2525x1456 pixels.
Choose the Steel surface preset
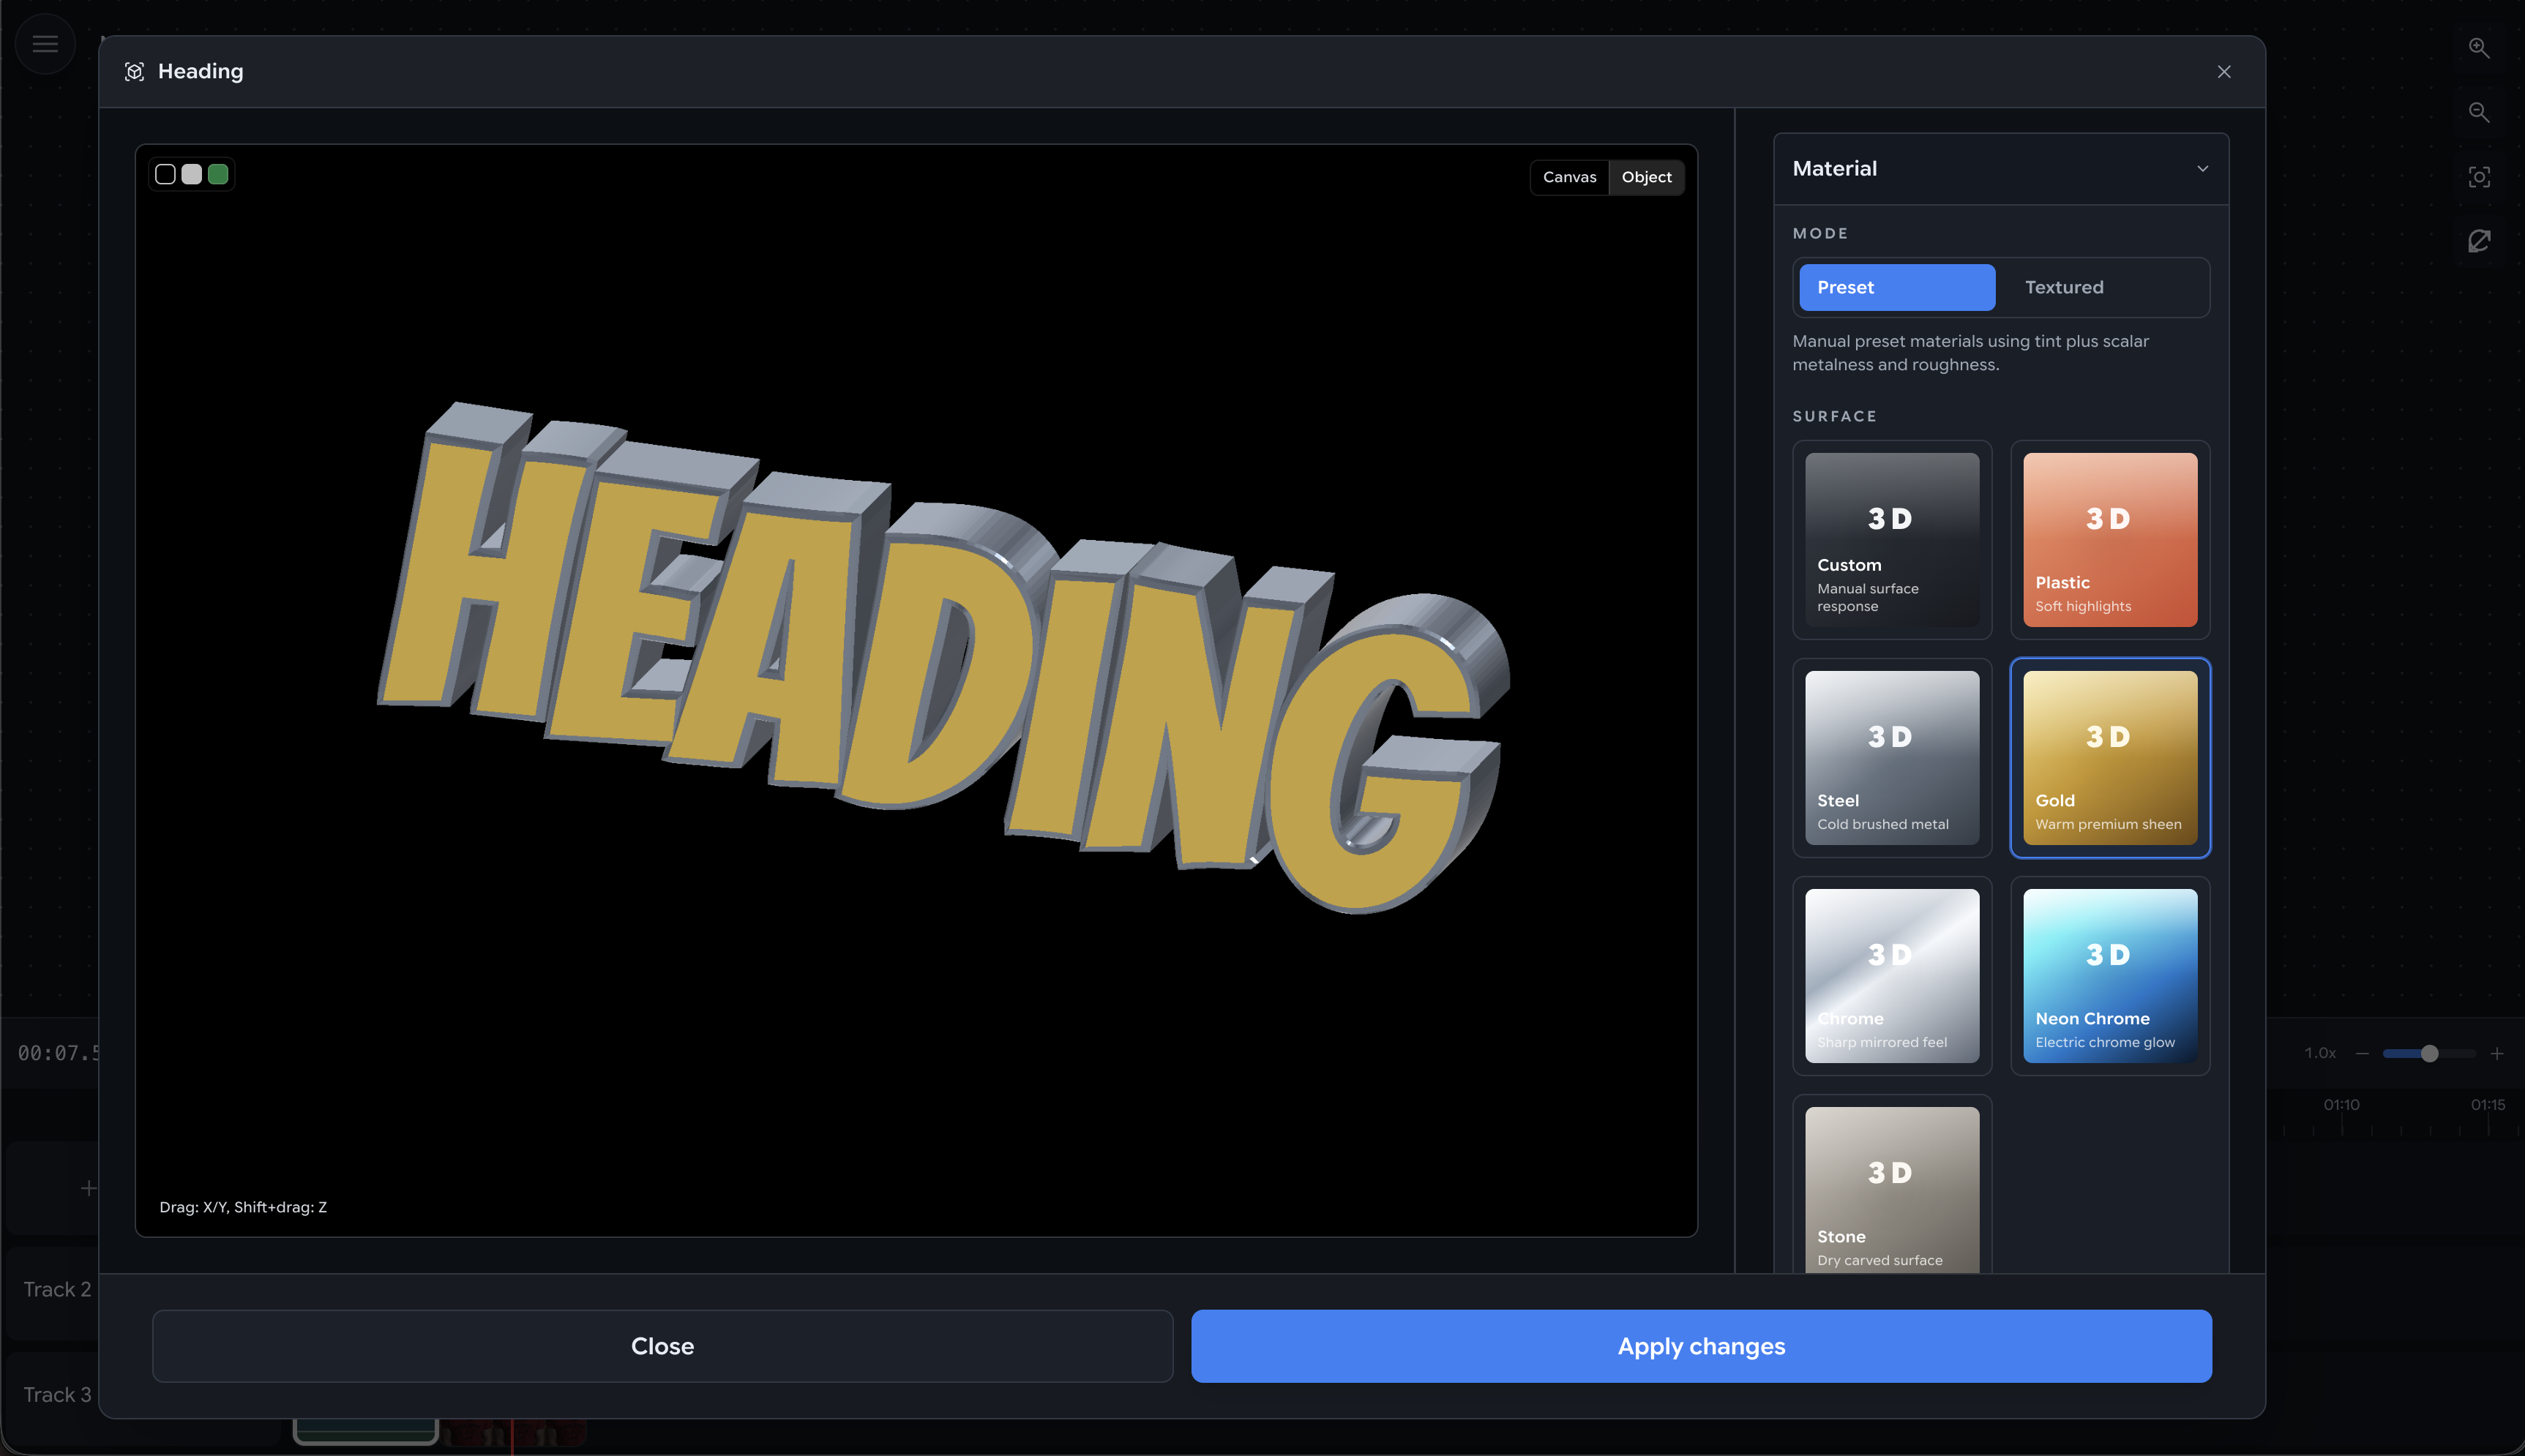pos(1891,757)
